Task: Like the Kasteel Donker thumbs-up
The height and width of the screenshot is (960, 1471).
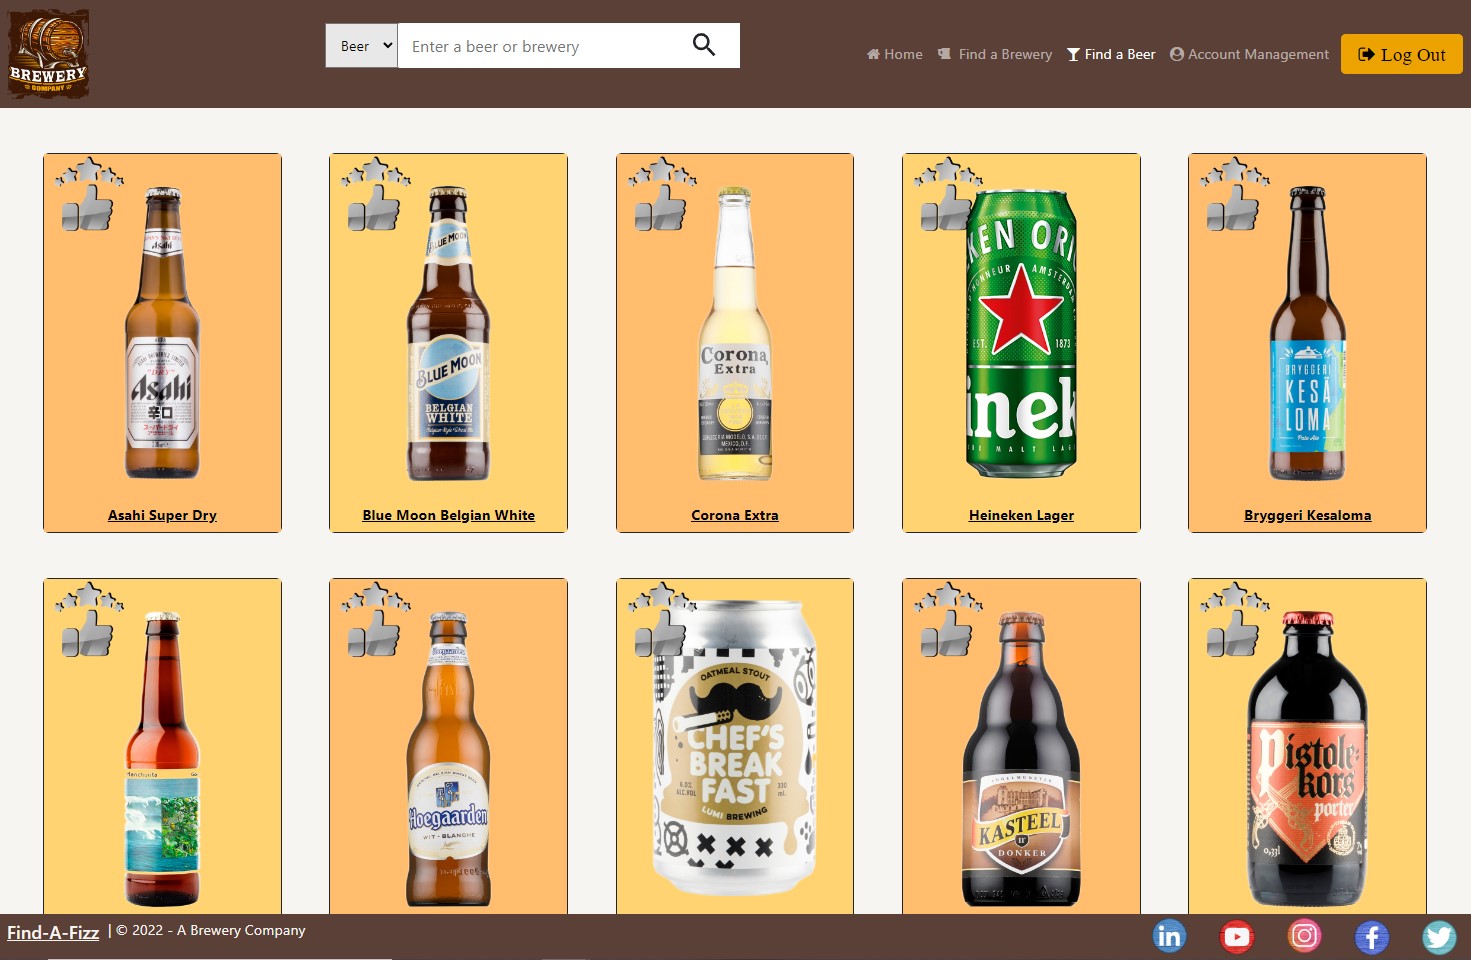Action: (x=946, y=633)
